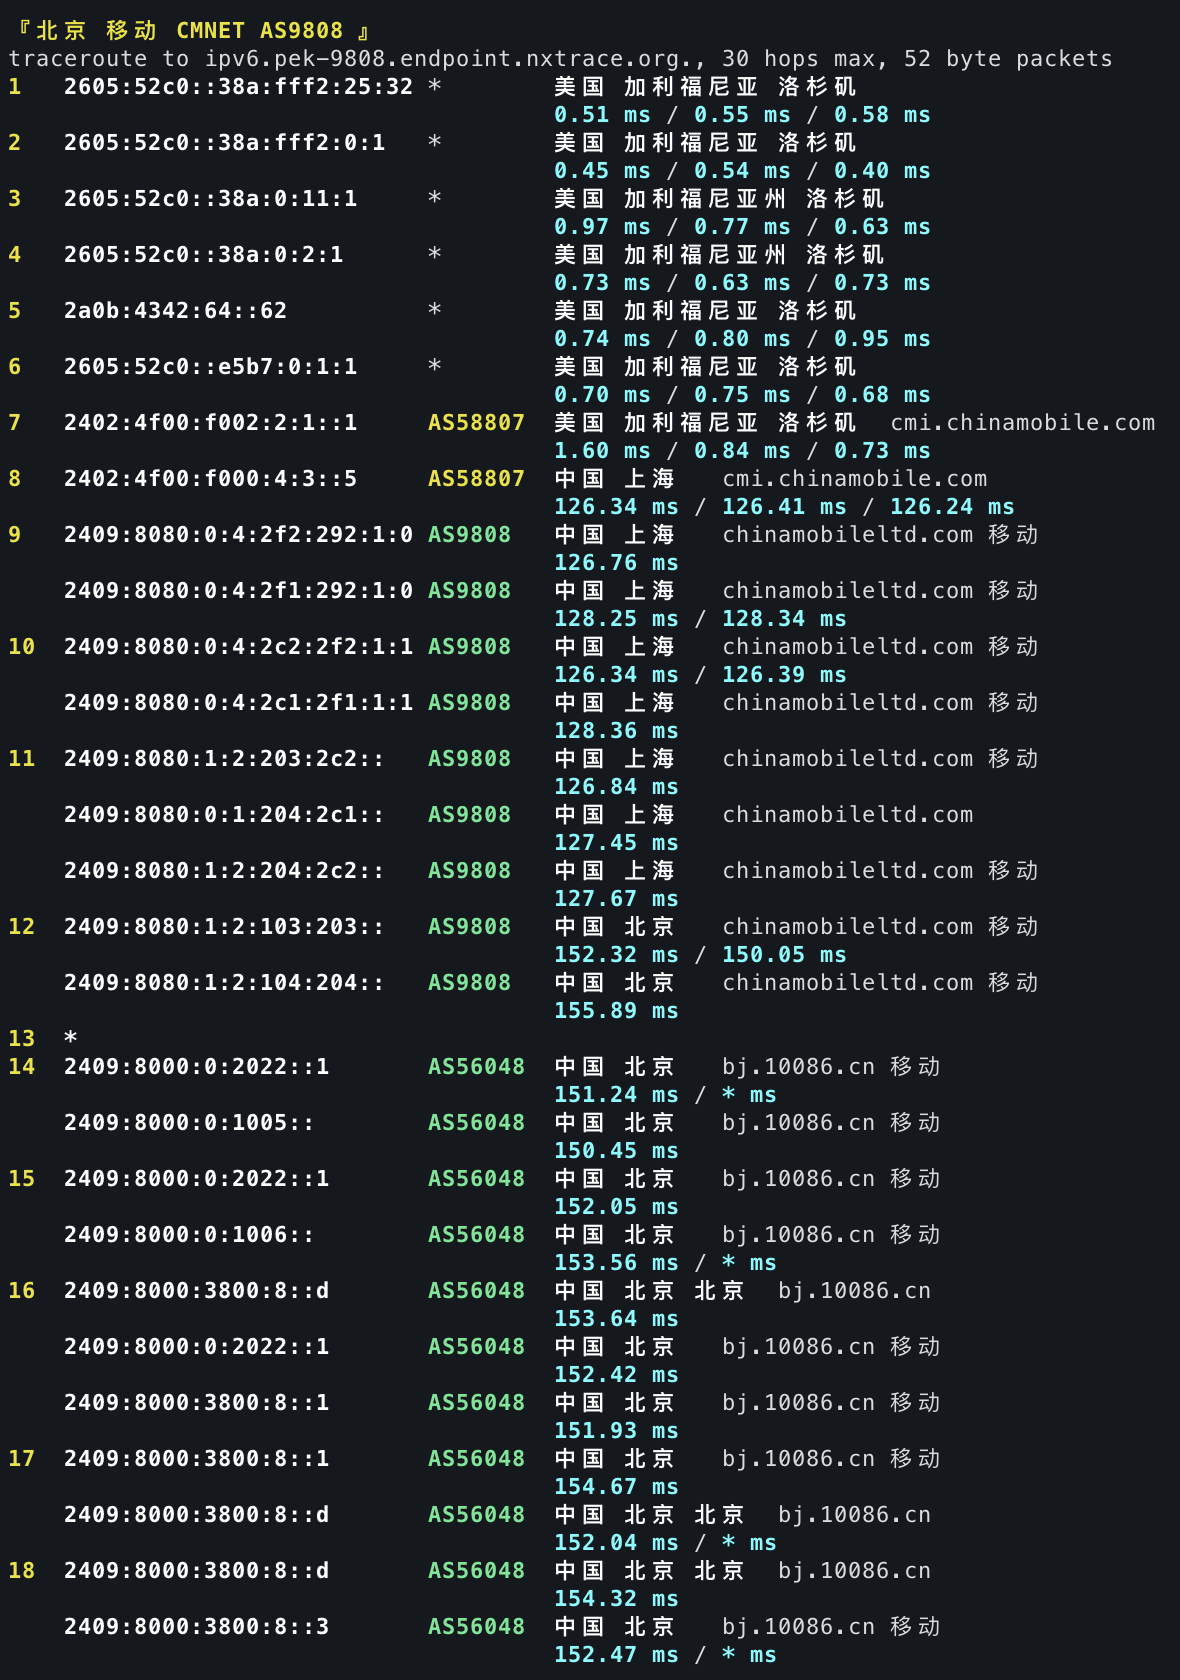
Task: Select hop 2 address 2605:52c0::38a:fff2:0:1
Action: [x=224, y=143]
